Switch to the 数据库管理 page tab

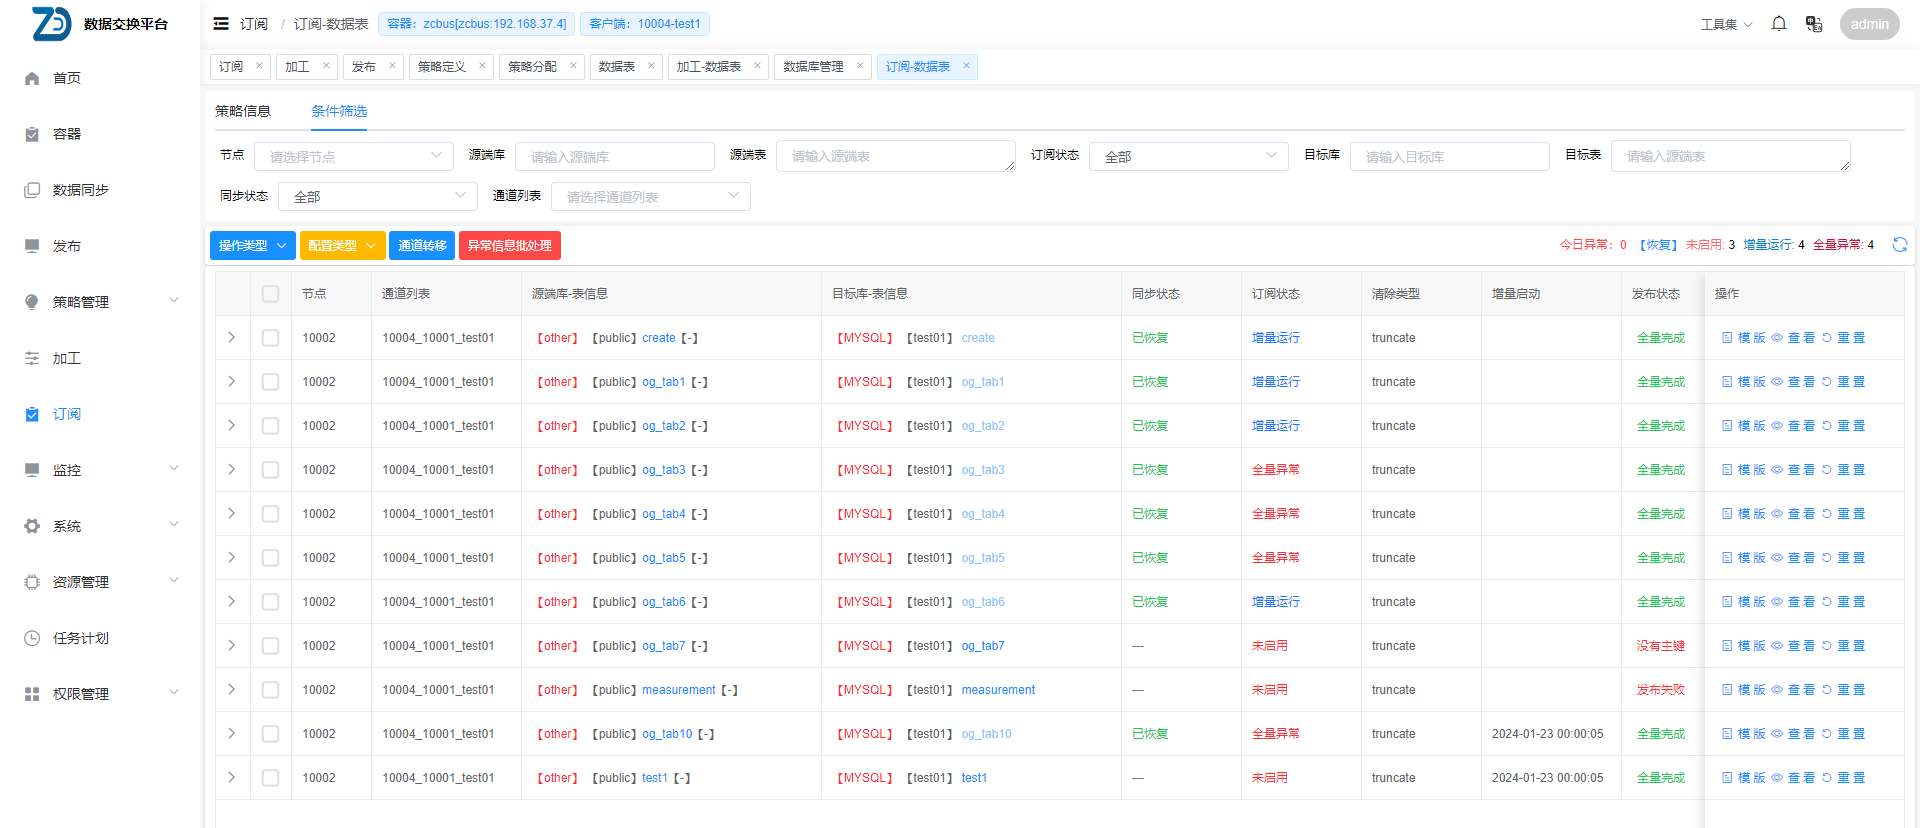(x=813, y=67)
